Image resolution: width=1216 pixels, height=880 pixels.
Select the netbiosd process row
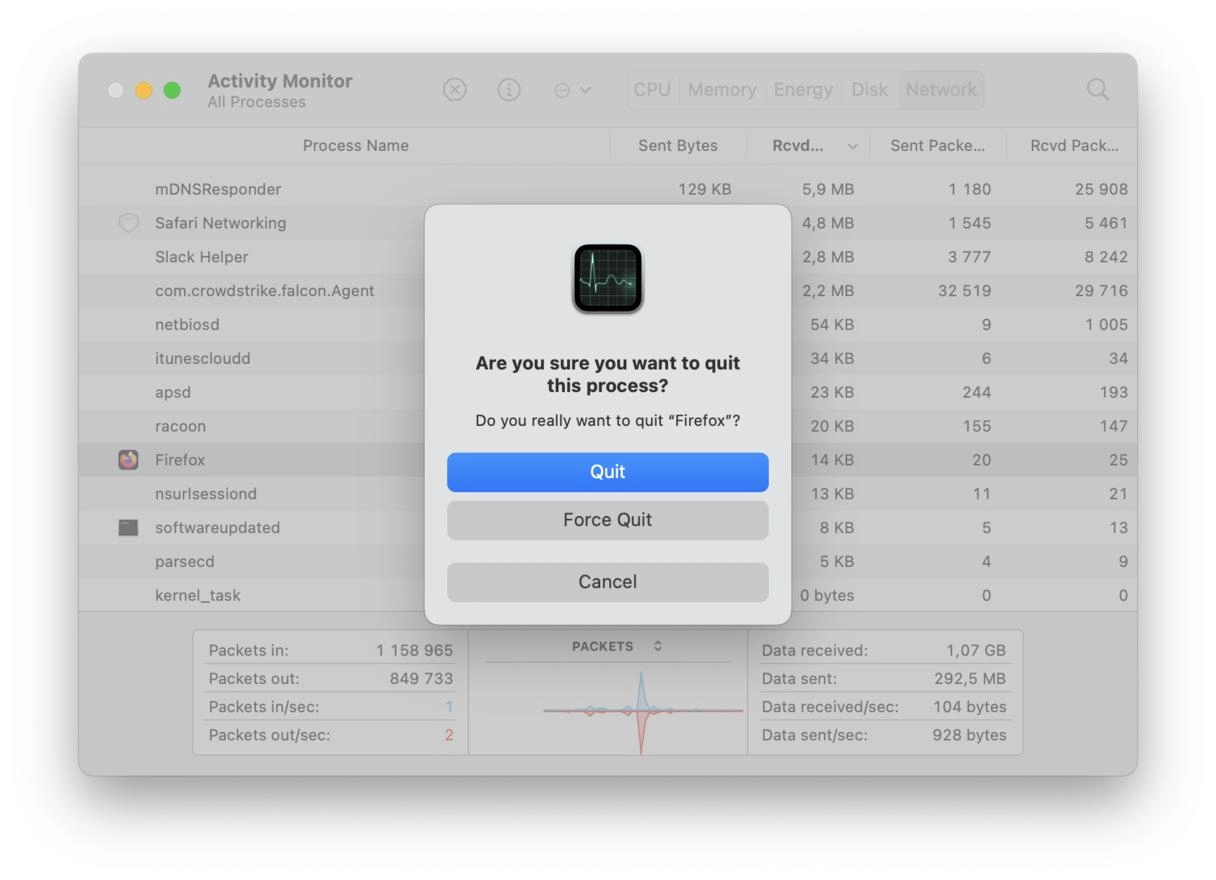[608, 325]
